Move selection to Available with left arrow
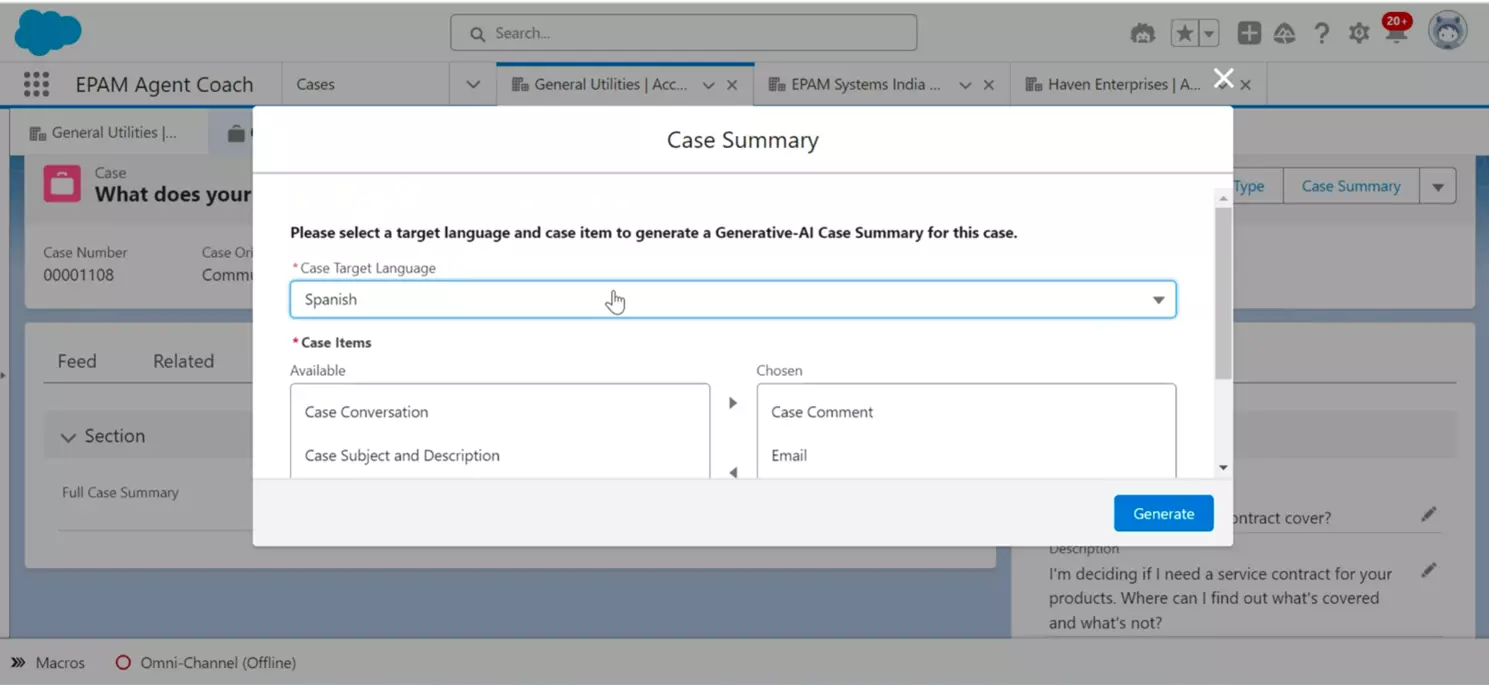The height and width of the screenshot is (685, 1489). [x=733, y=472]
